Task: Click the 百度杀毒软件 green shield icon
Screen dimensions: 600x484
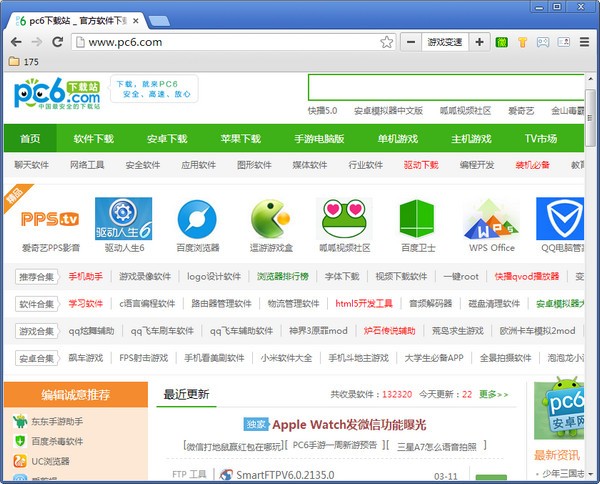Action: point(20,441)
